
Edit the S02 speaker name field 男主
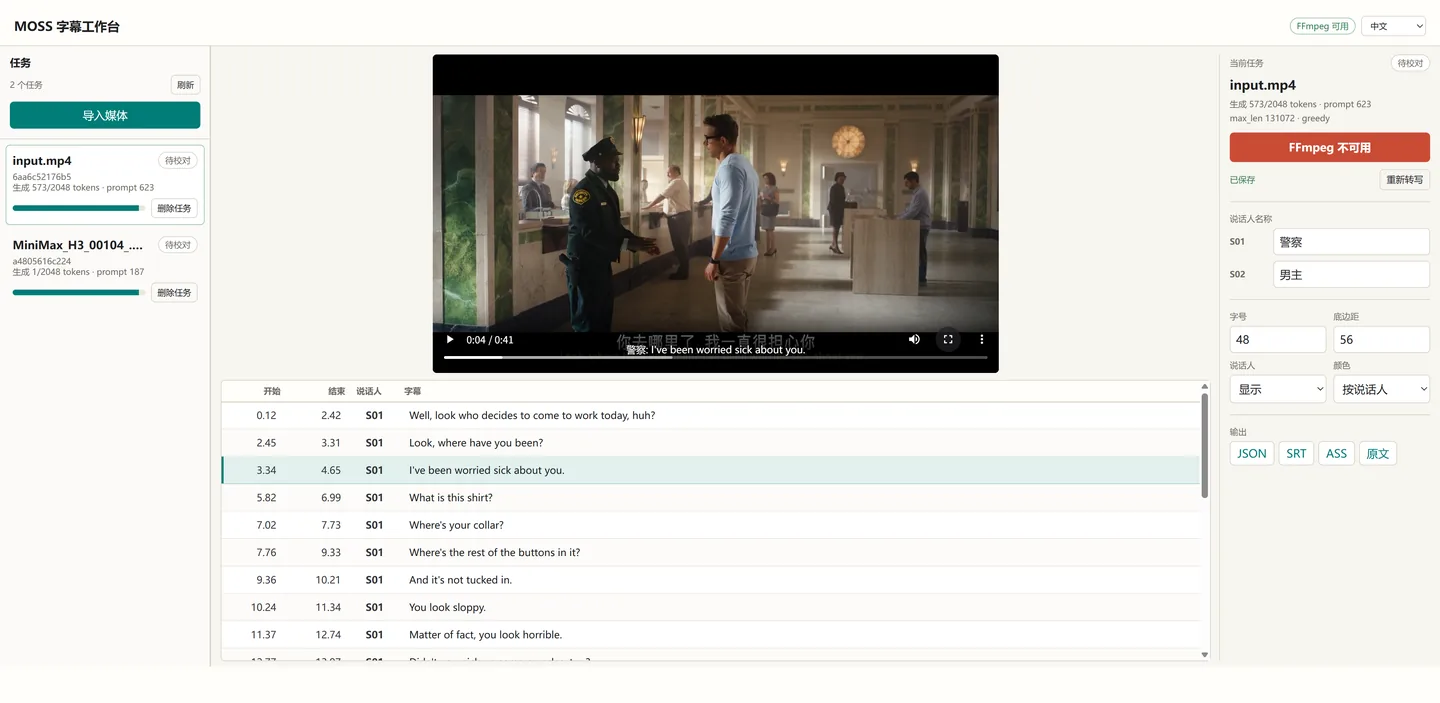pos(1352,274)
